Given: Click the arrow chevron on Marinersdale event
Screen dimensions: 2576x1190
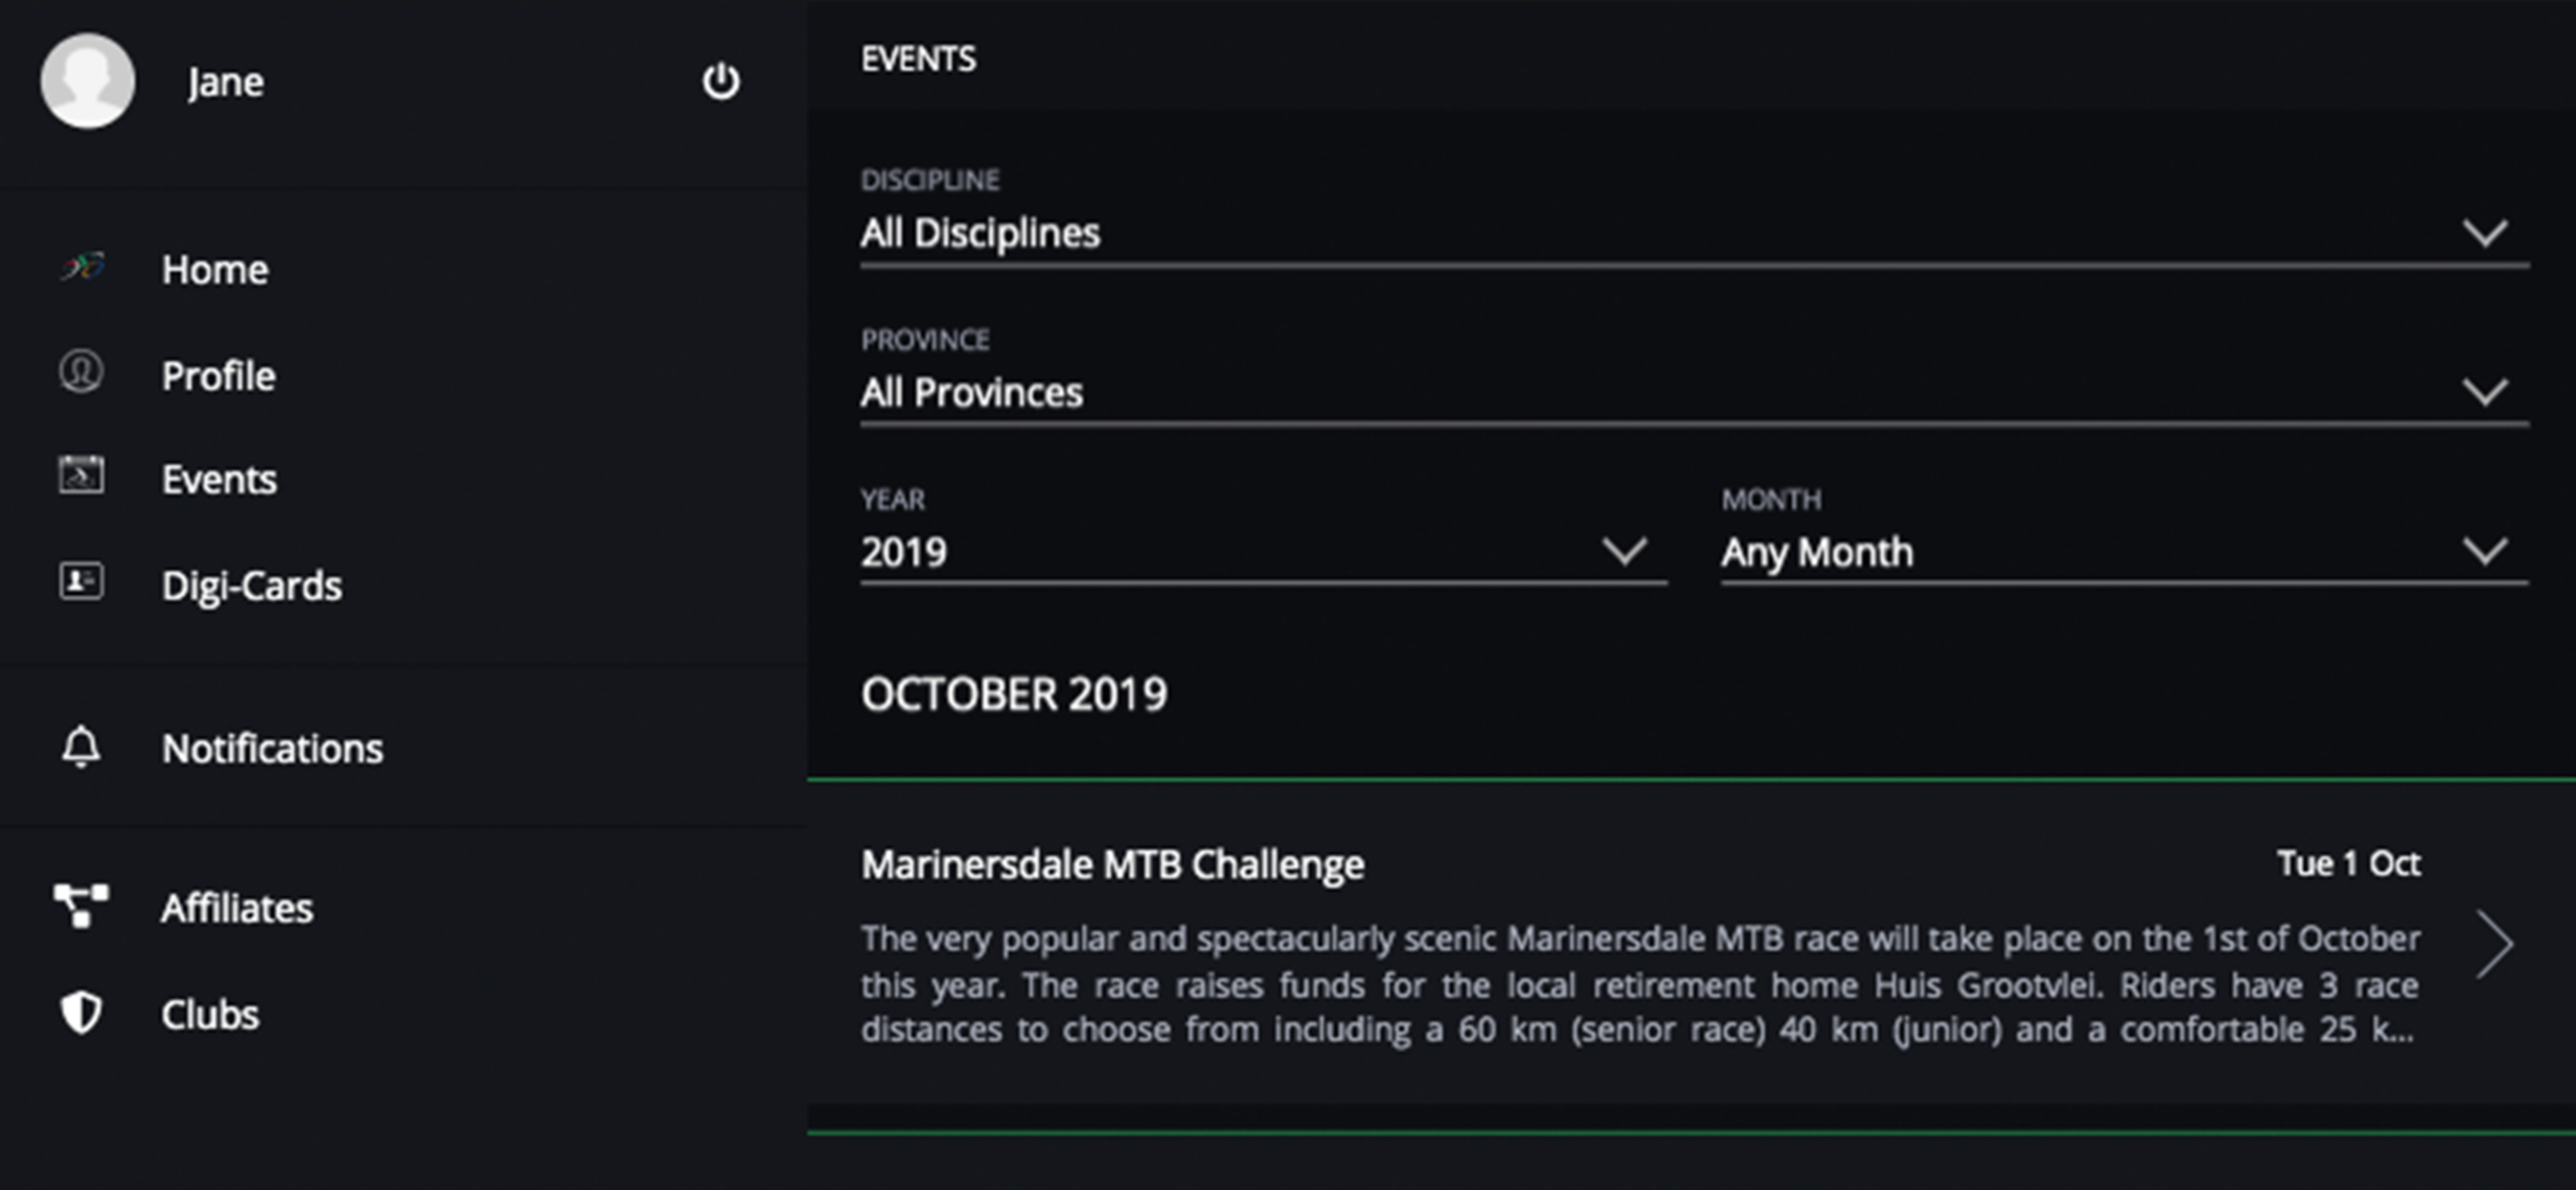Looking at the screenshot, I should click(2494, 944).
